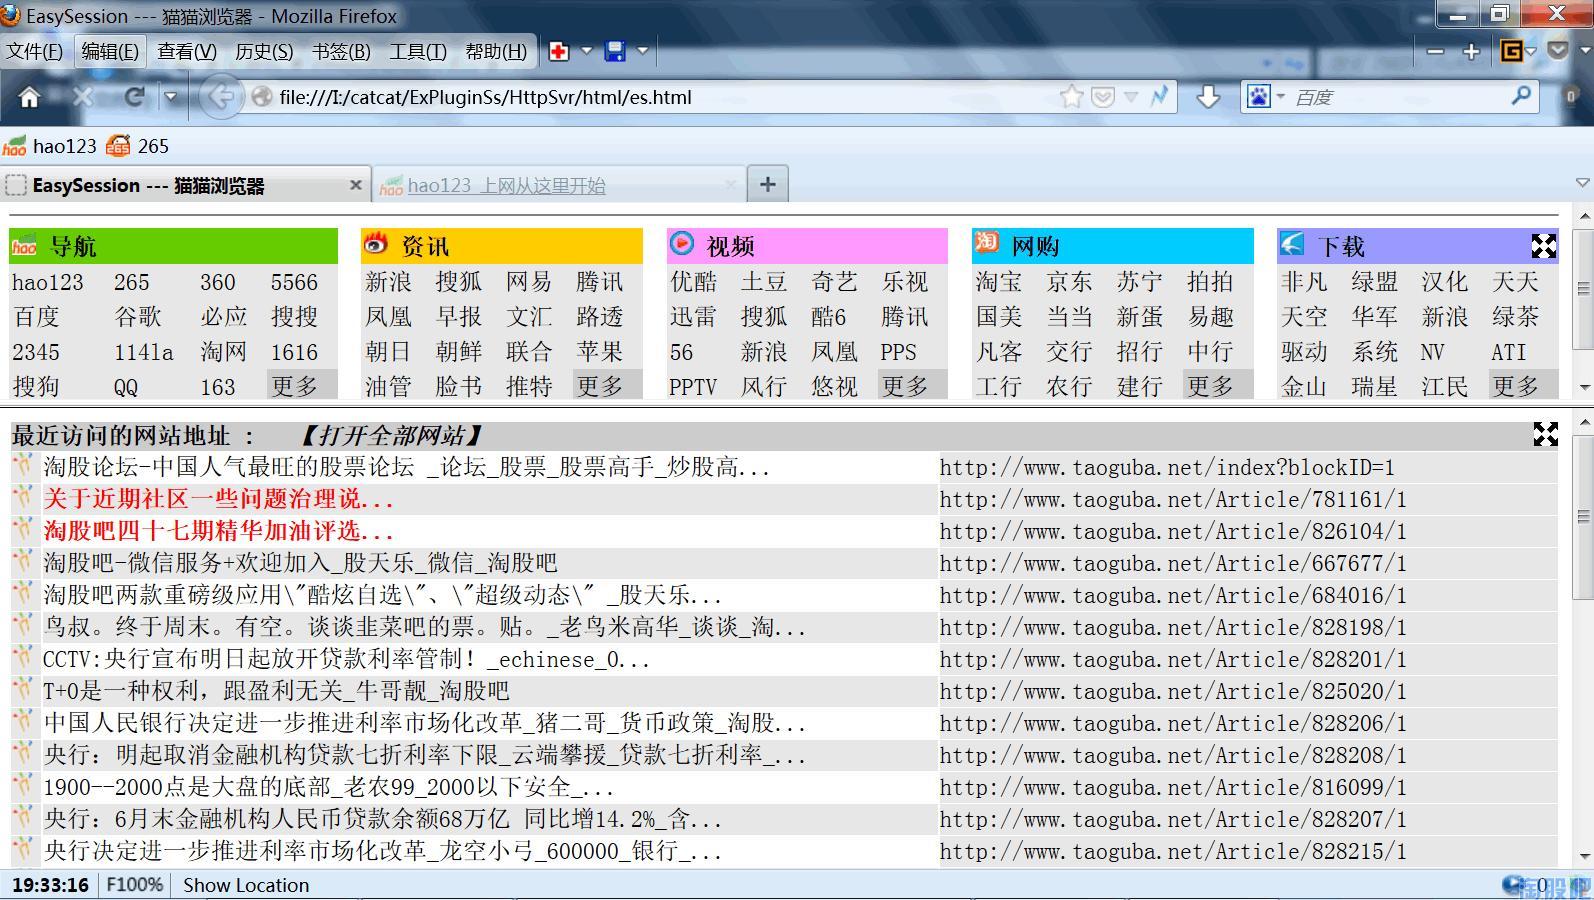Open the 书签(B) menu
Screen dimensions: 1594x900
pyautogui.click(x=341, y=51)
